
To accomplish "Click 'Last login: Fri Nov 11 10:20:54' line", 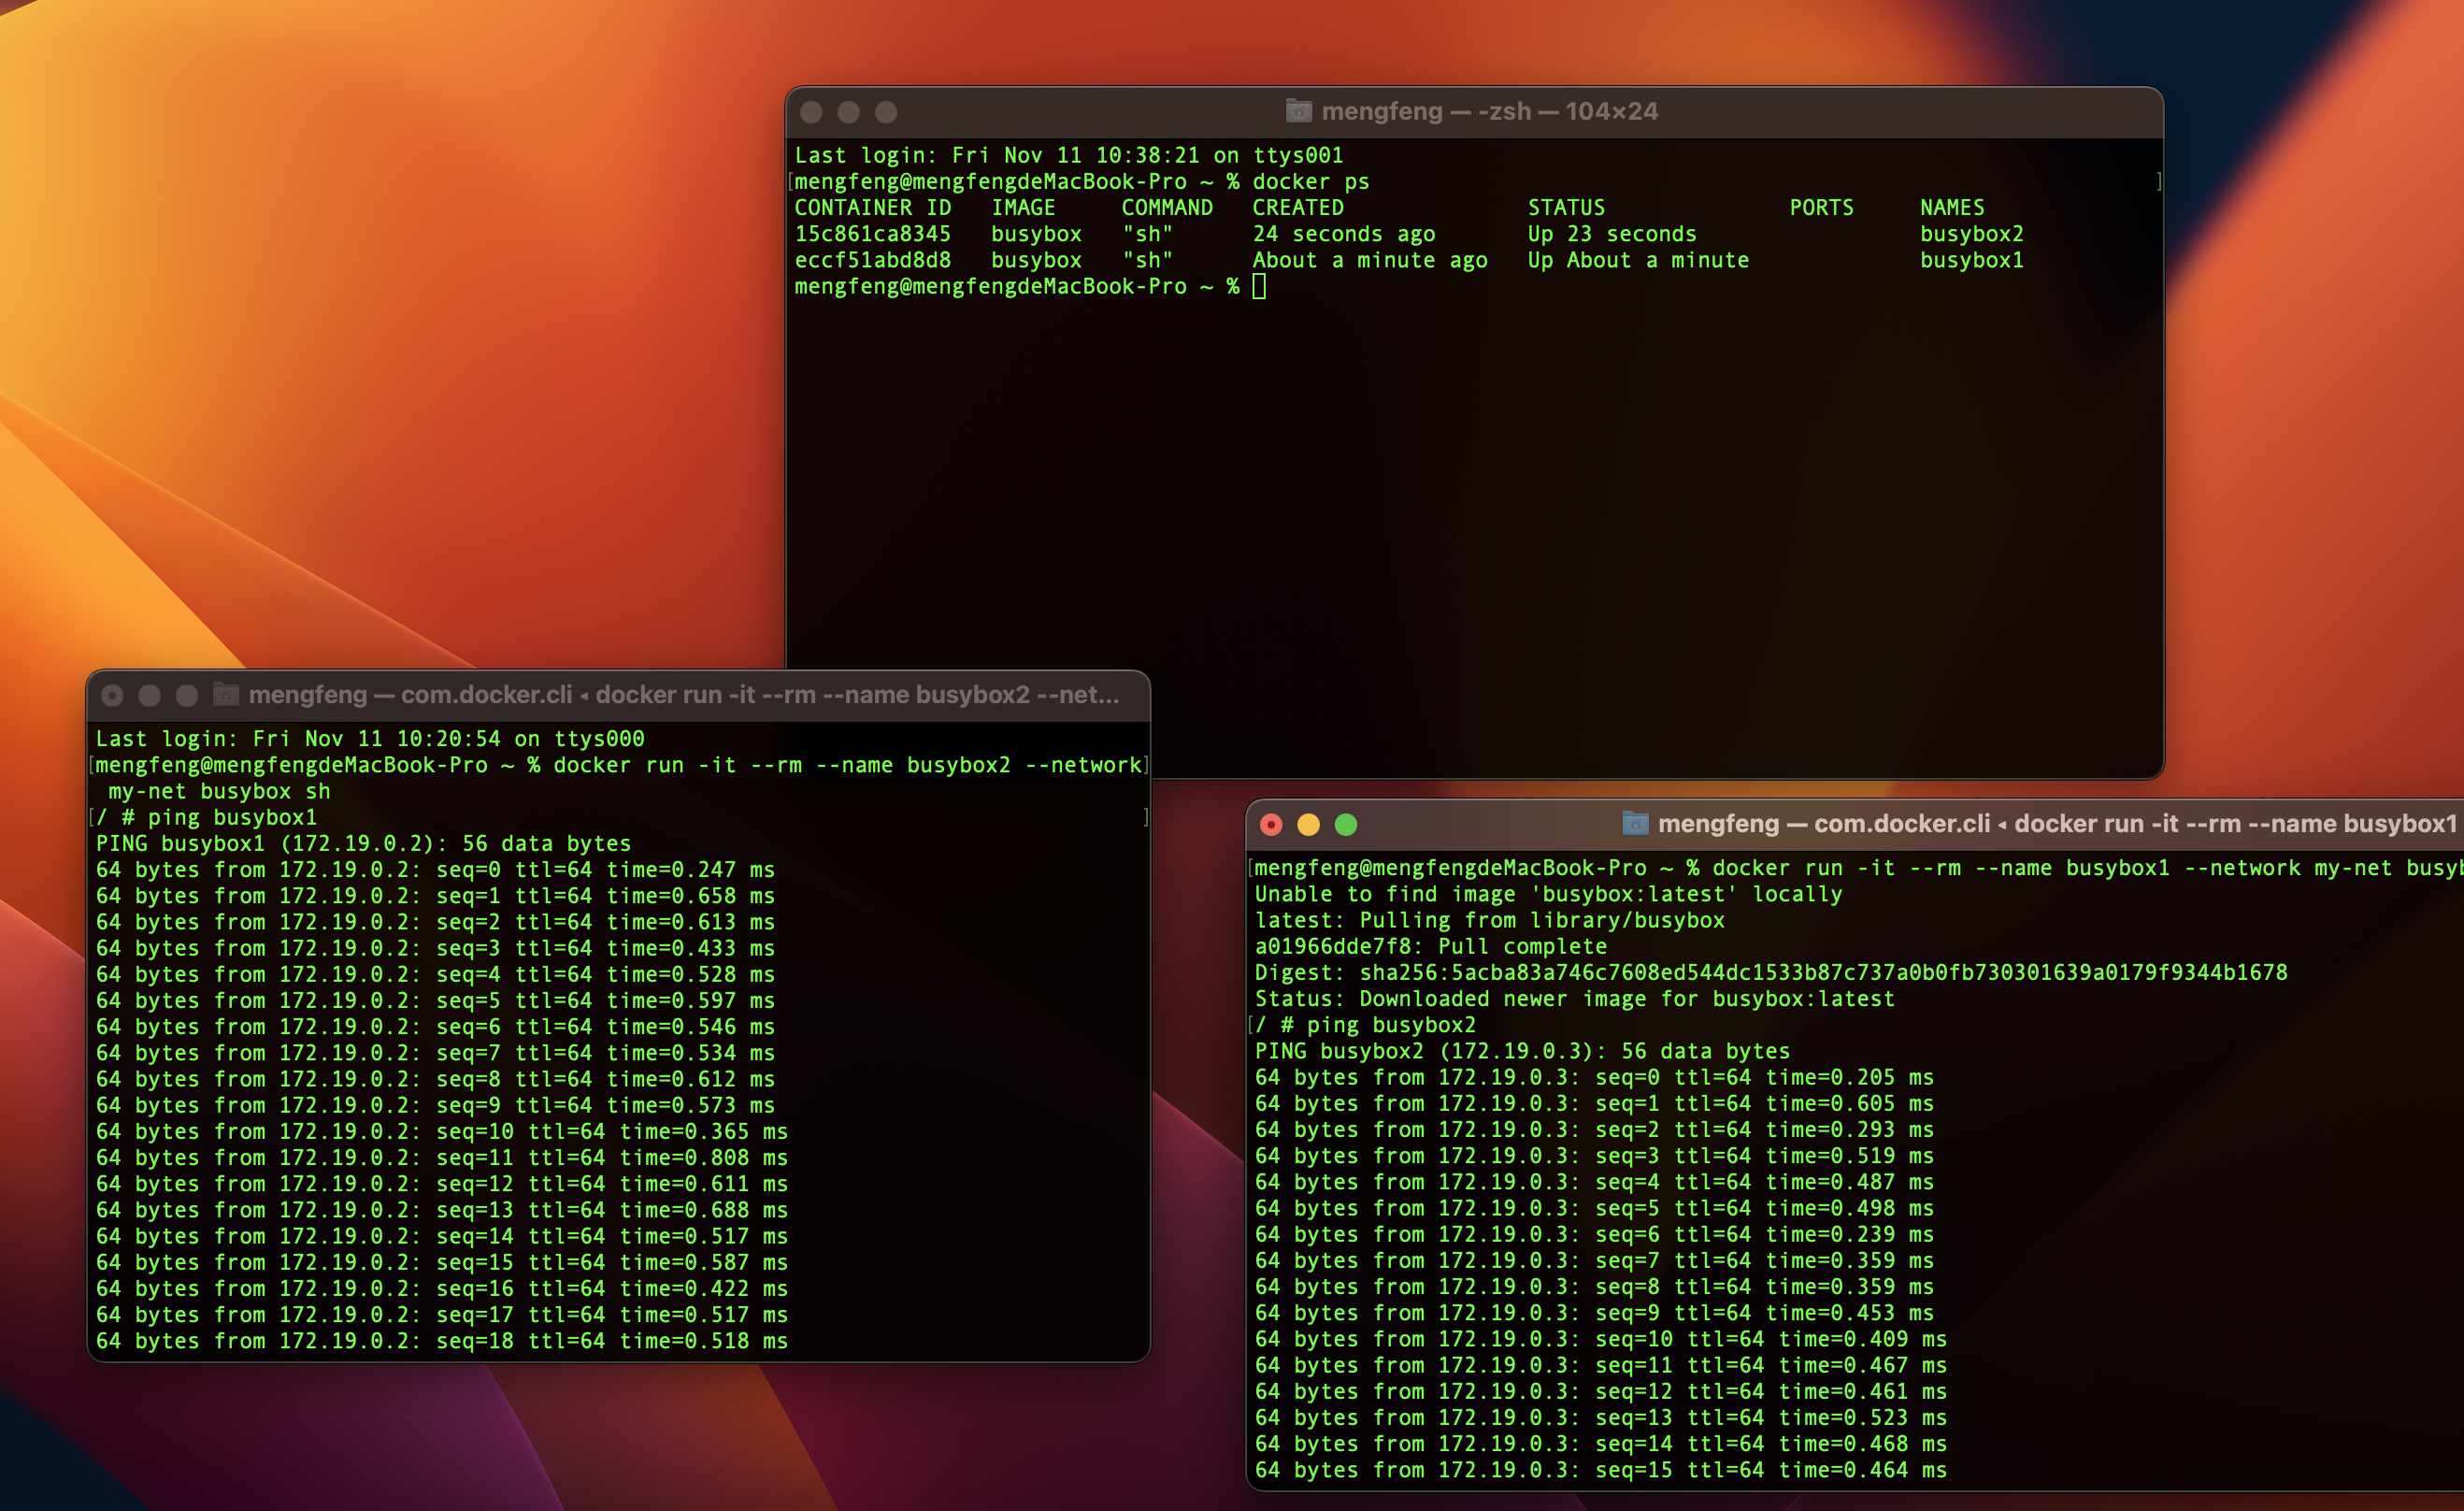I will [x=370, y=738].
